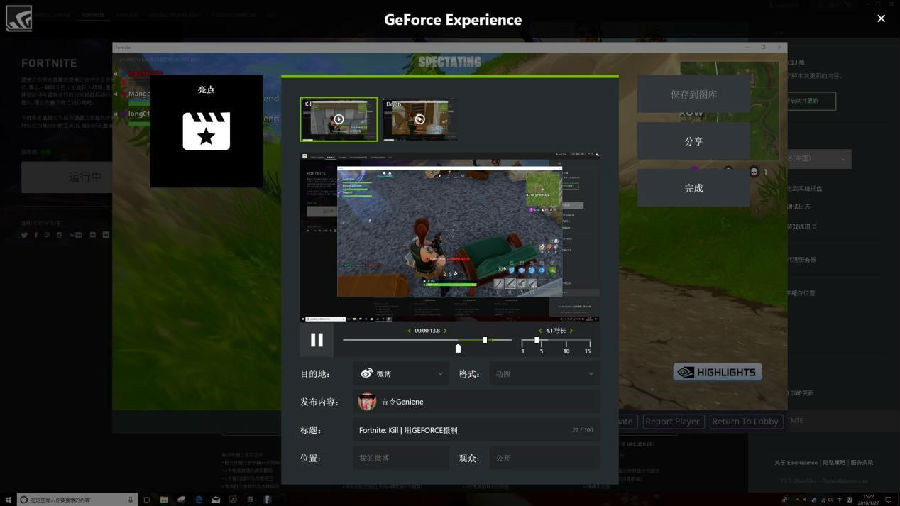
Task: Click the playhead marker below the timeline
Action: [458, 348]
